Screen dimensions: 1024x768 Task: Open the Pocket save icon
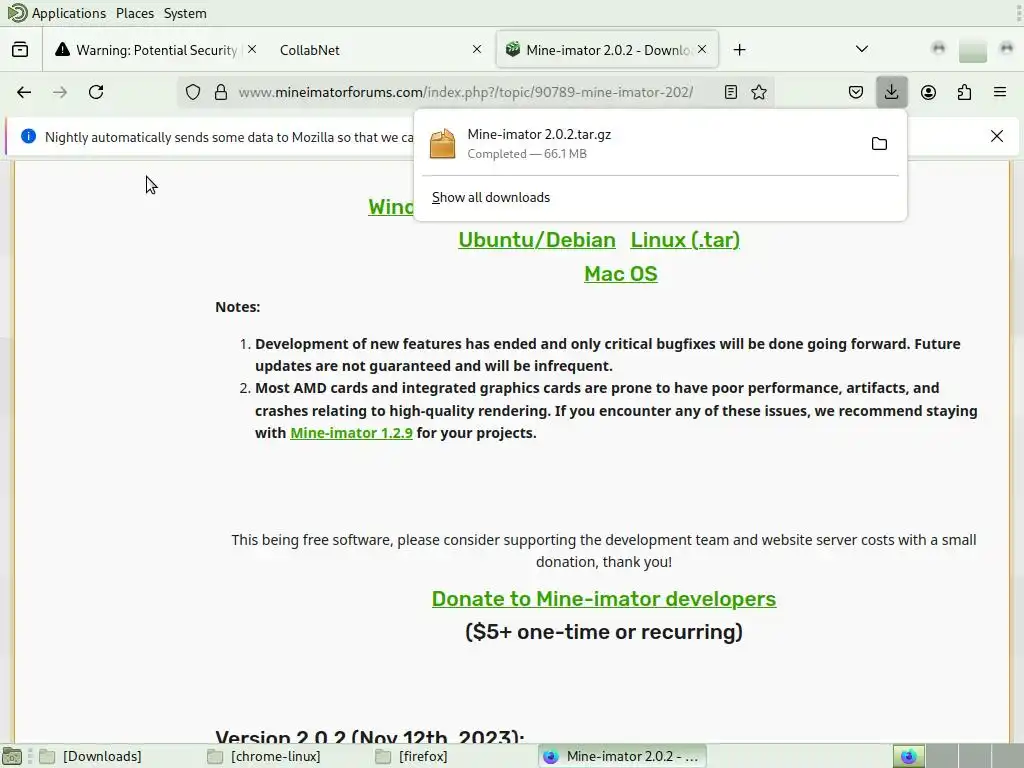(856, 92)
